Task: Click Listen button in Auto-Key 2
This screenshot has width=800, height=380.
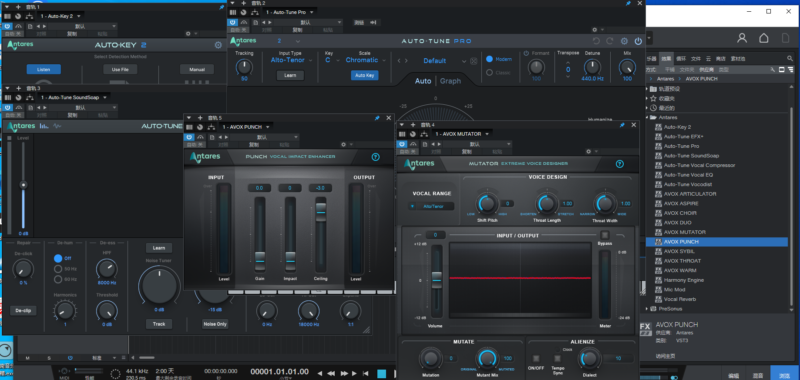Action: coord(44,69)
